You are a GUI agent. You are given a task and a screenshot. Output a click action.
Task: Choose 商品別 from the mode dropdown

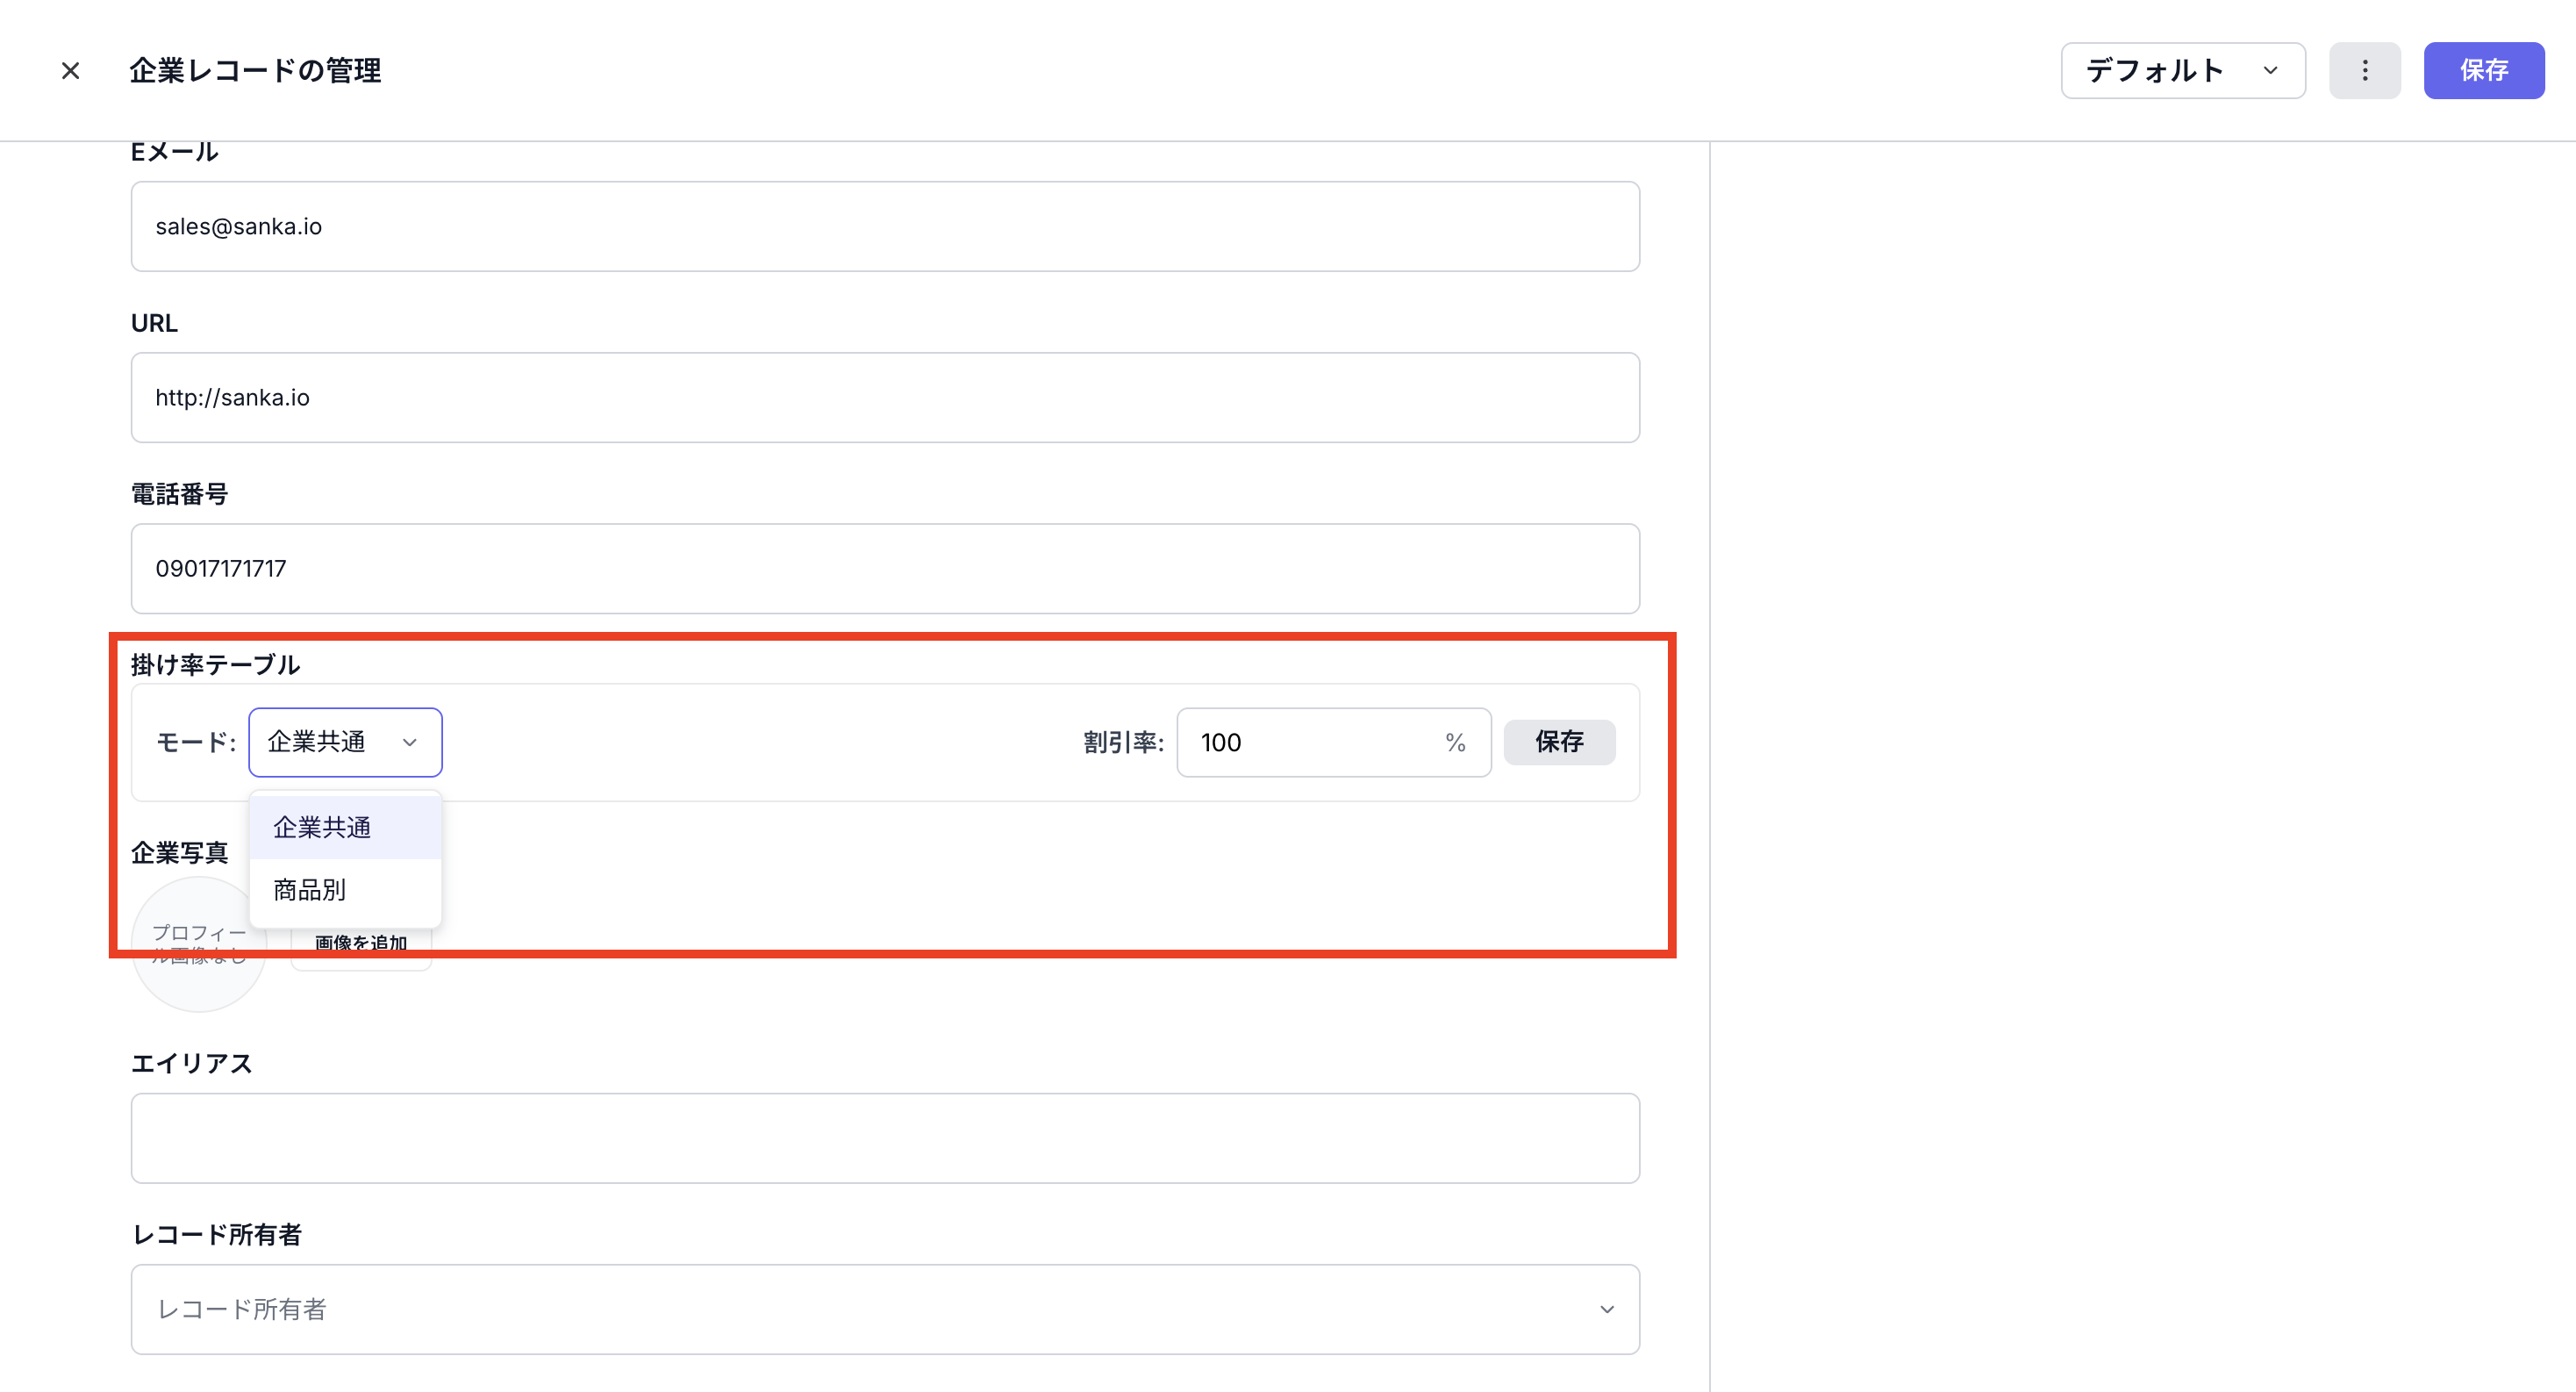tap(310, 890)
